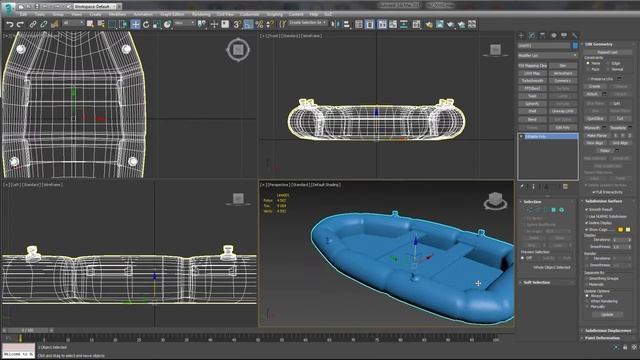Click Bind to Space Warp icon
This screenshot has width=640, height=360.
pos(55,24)
